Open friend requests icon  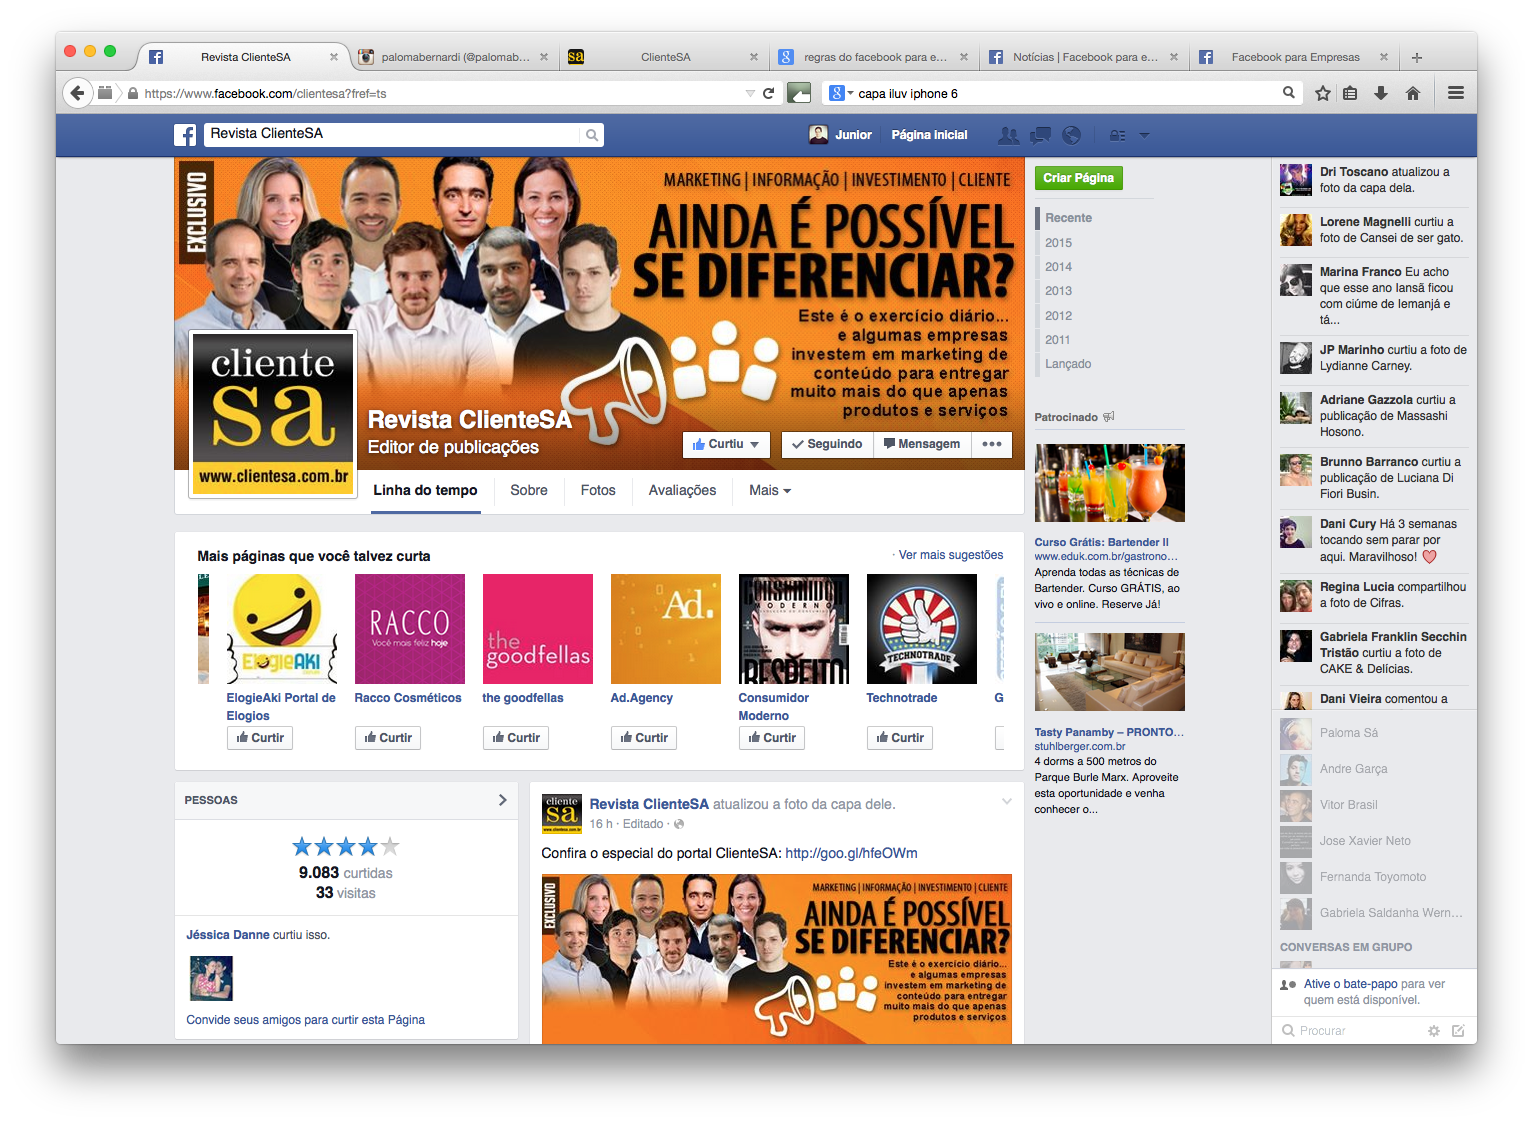point(1009,135)
